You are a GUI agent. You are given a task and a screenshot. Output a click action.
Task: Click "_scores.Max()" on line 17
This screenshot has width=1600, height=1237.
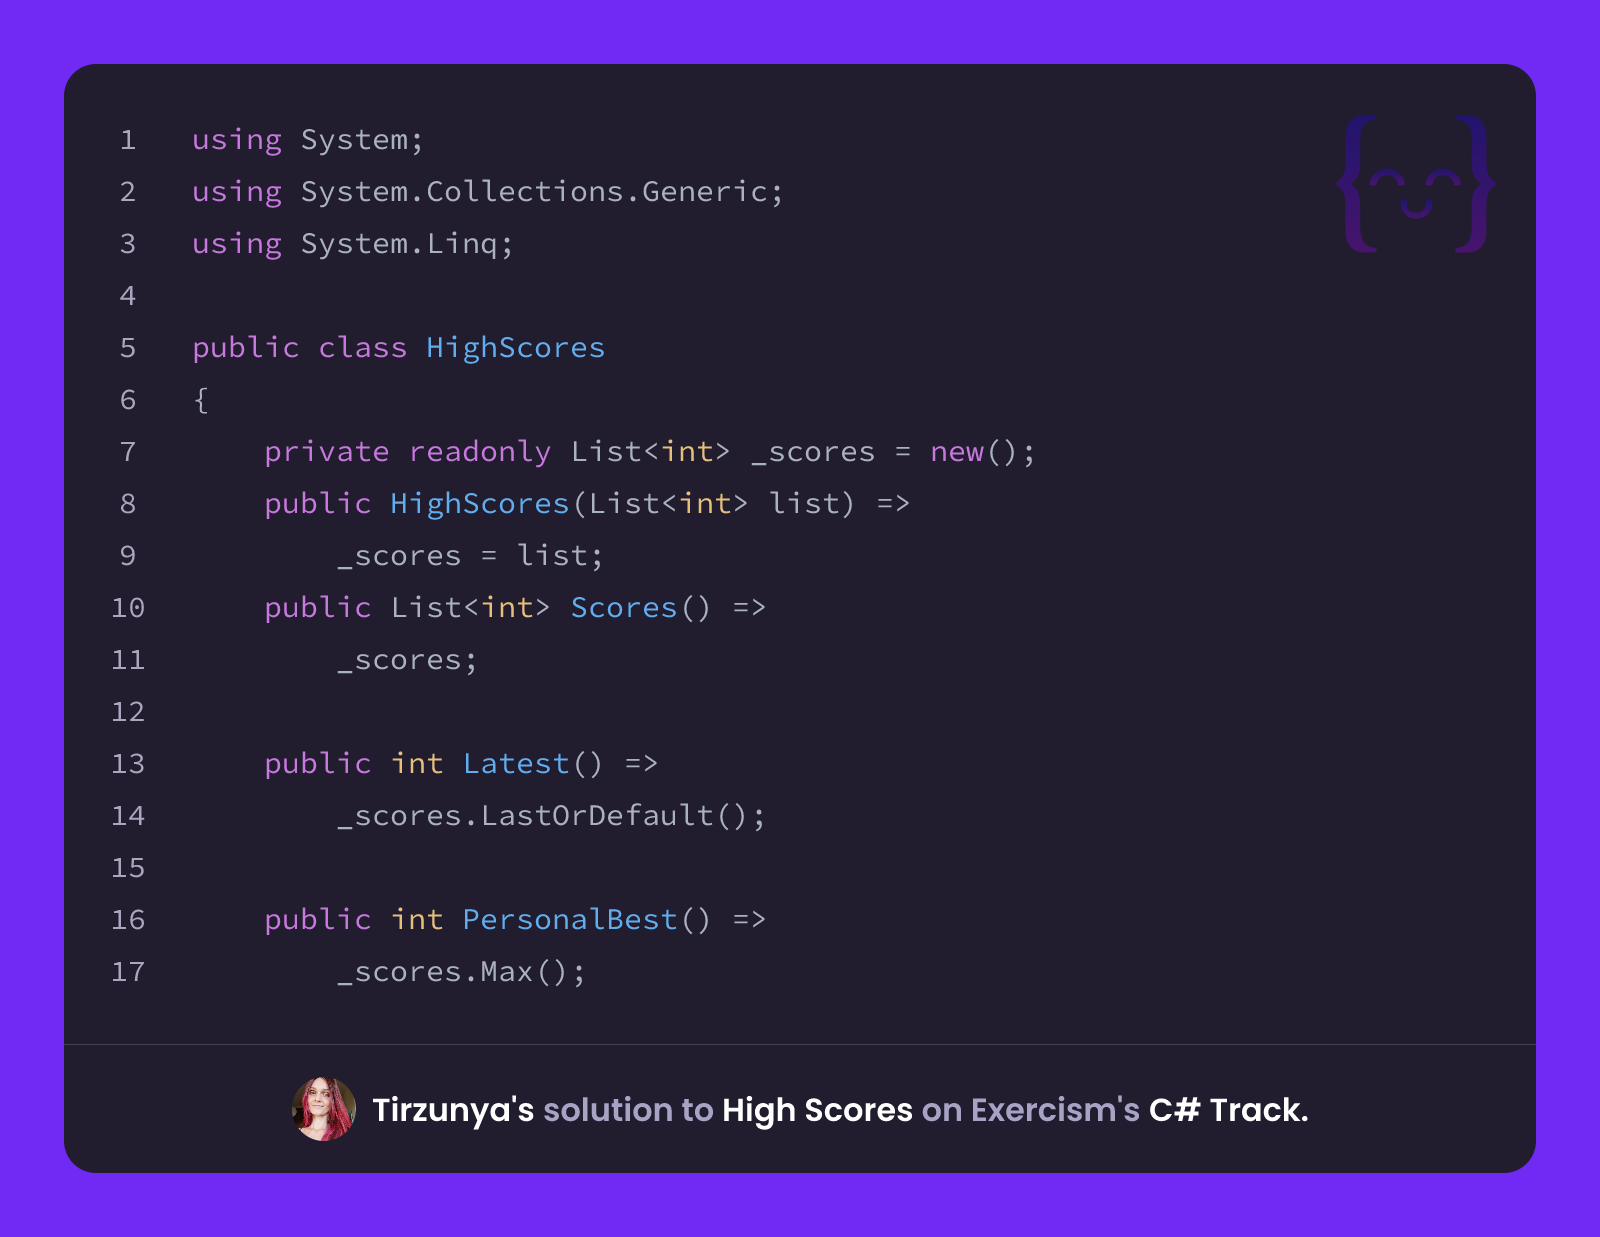coord(453,972)
